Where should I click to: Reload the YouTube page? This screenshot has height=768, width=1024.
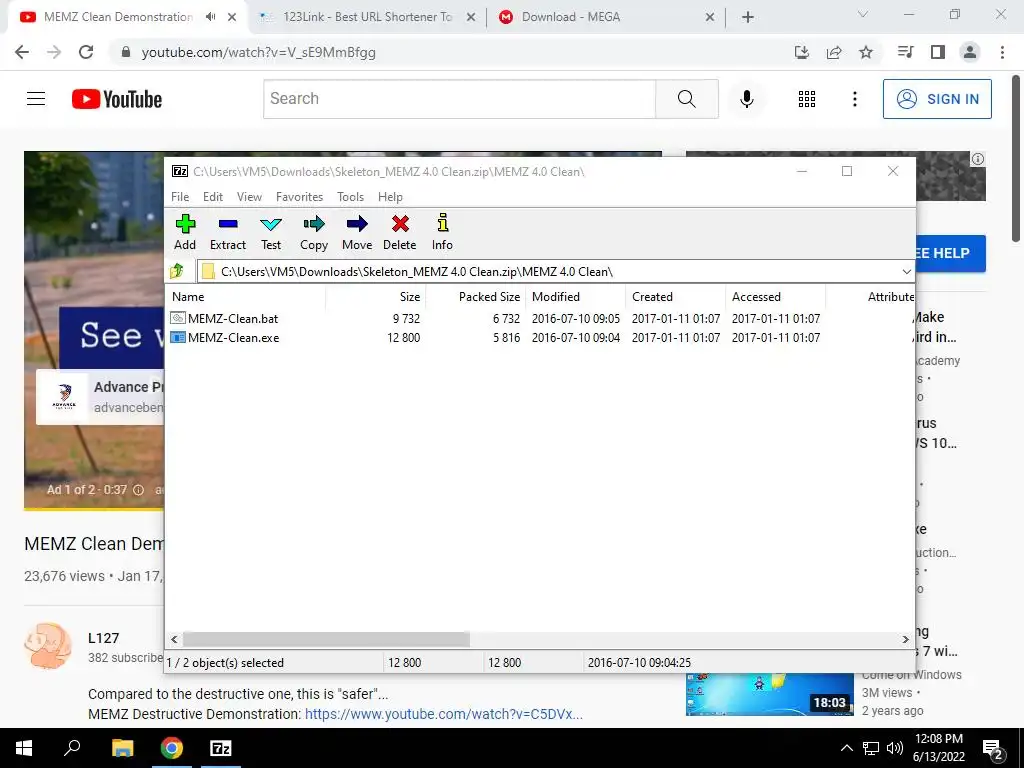[86, 52]
